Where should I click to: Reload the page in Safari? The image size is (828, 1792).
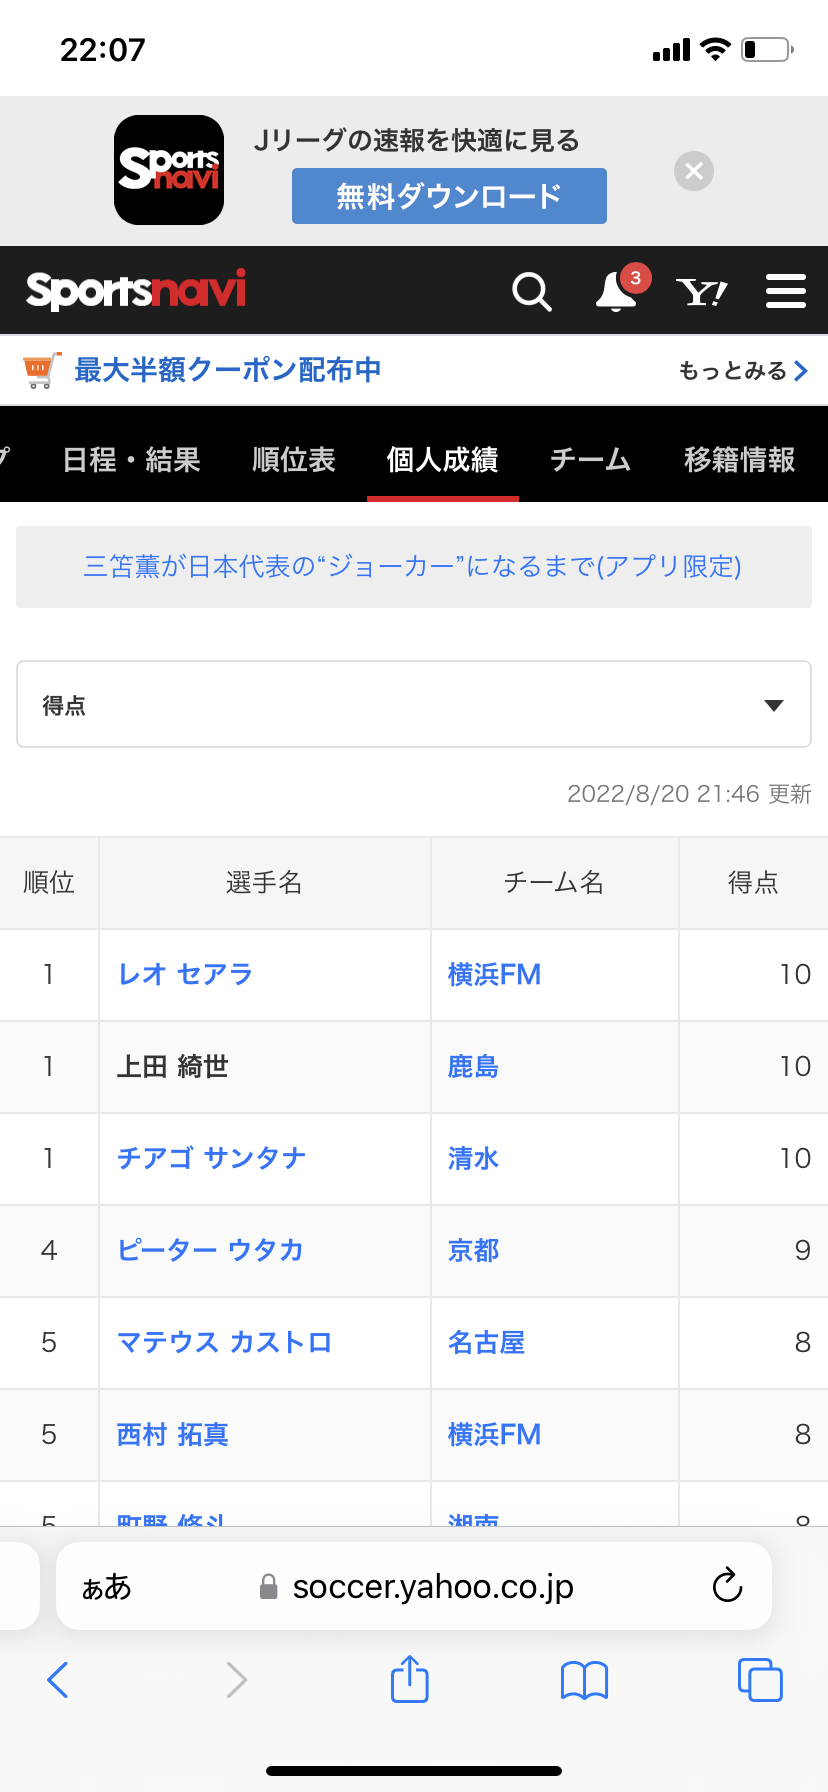tap(727, 1586)
